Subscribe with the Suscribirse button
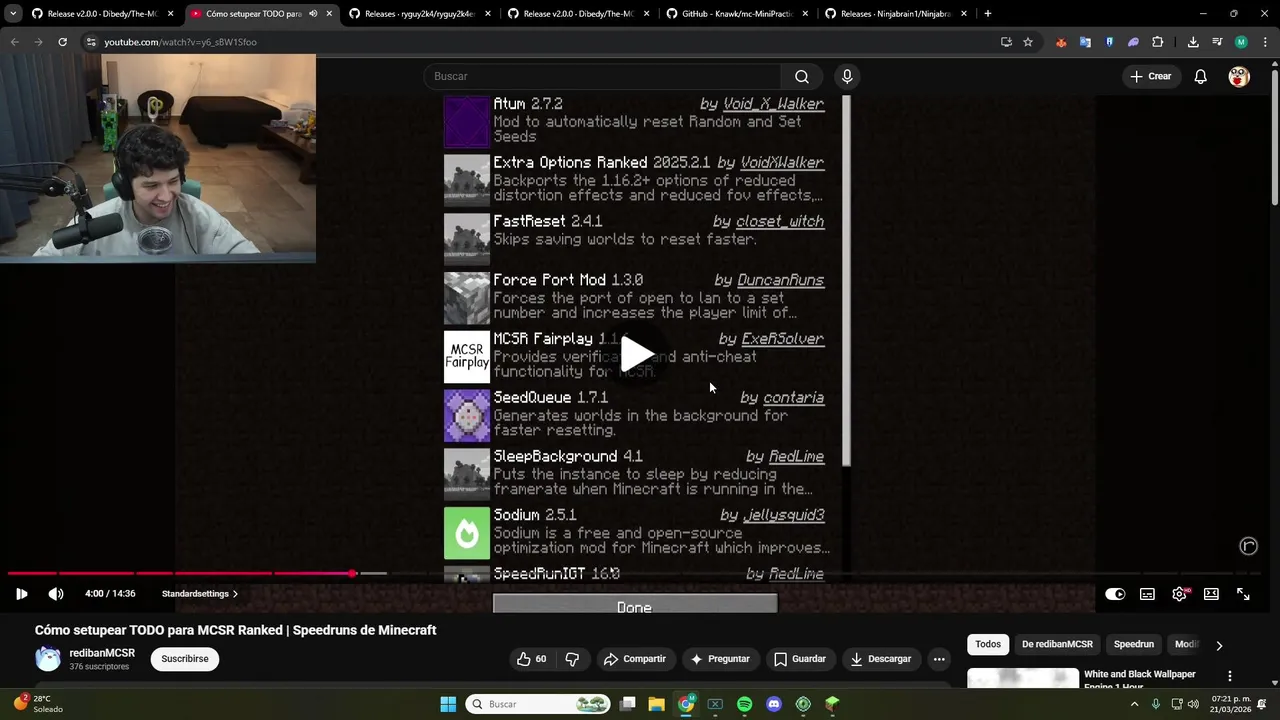Viewport: 1280px width, 720px height. pos(185,659)
